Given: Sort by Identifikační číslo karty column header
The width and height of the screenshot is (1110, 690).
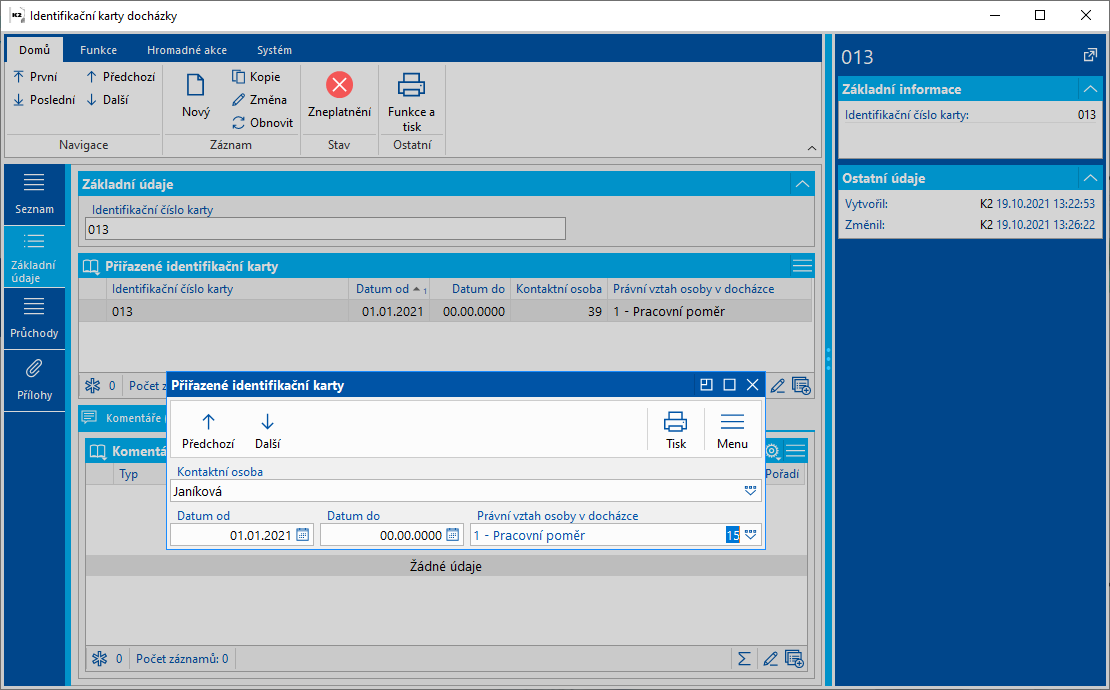Looking at the screenshot, I should pyautogui.click(x=227, y=289).
